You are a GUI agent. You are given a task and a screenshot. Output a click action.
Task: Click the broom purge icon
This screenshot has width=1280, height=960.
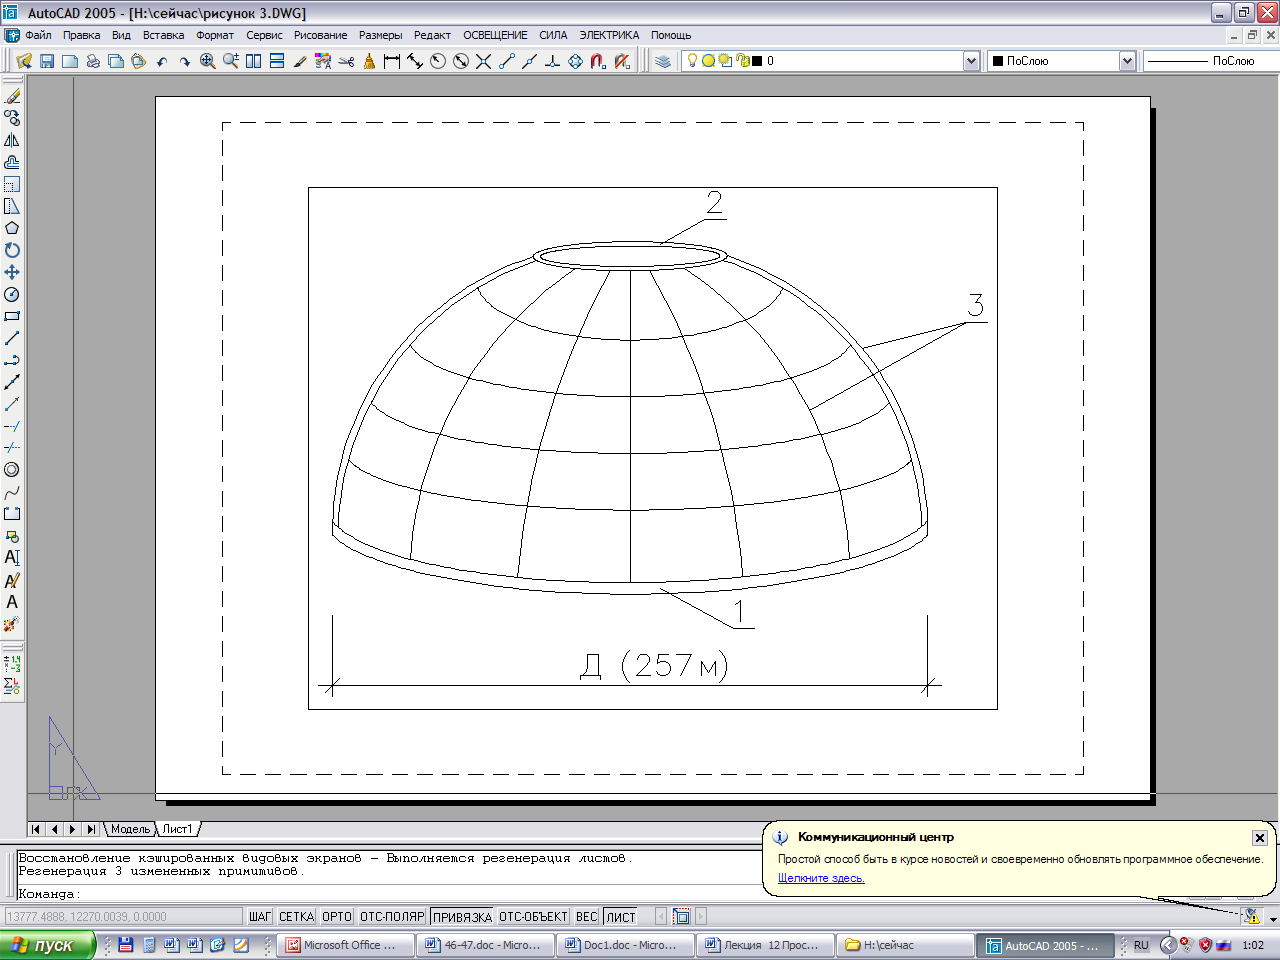(369, 61)
